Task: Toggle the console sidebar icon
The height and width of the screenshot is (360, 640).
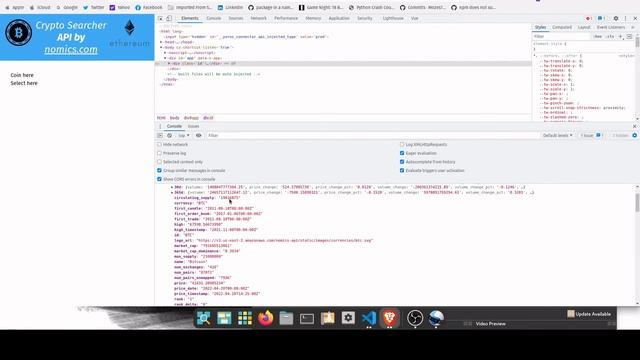Action: pos(160,136)
